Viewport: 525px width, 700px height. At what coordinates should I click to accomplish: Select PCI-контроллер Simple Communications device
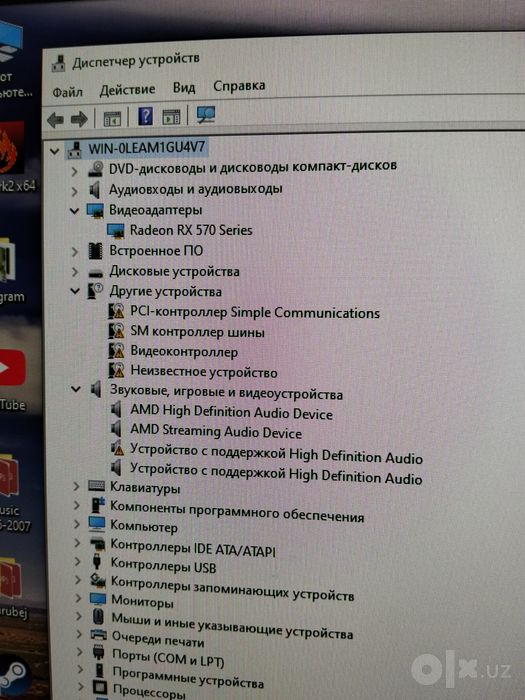[x=255, y=312]
